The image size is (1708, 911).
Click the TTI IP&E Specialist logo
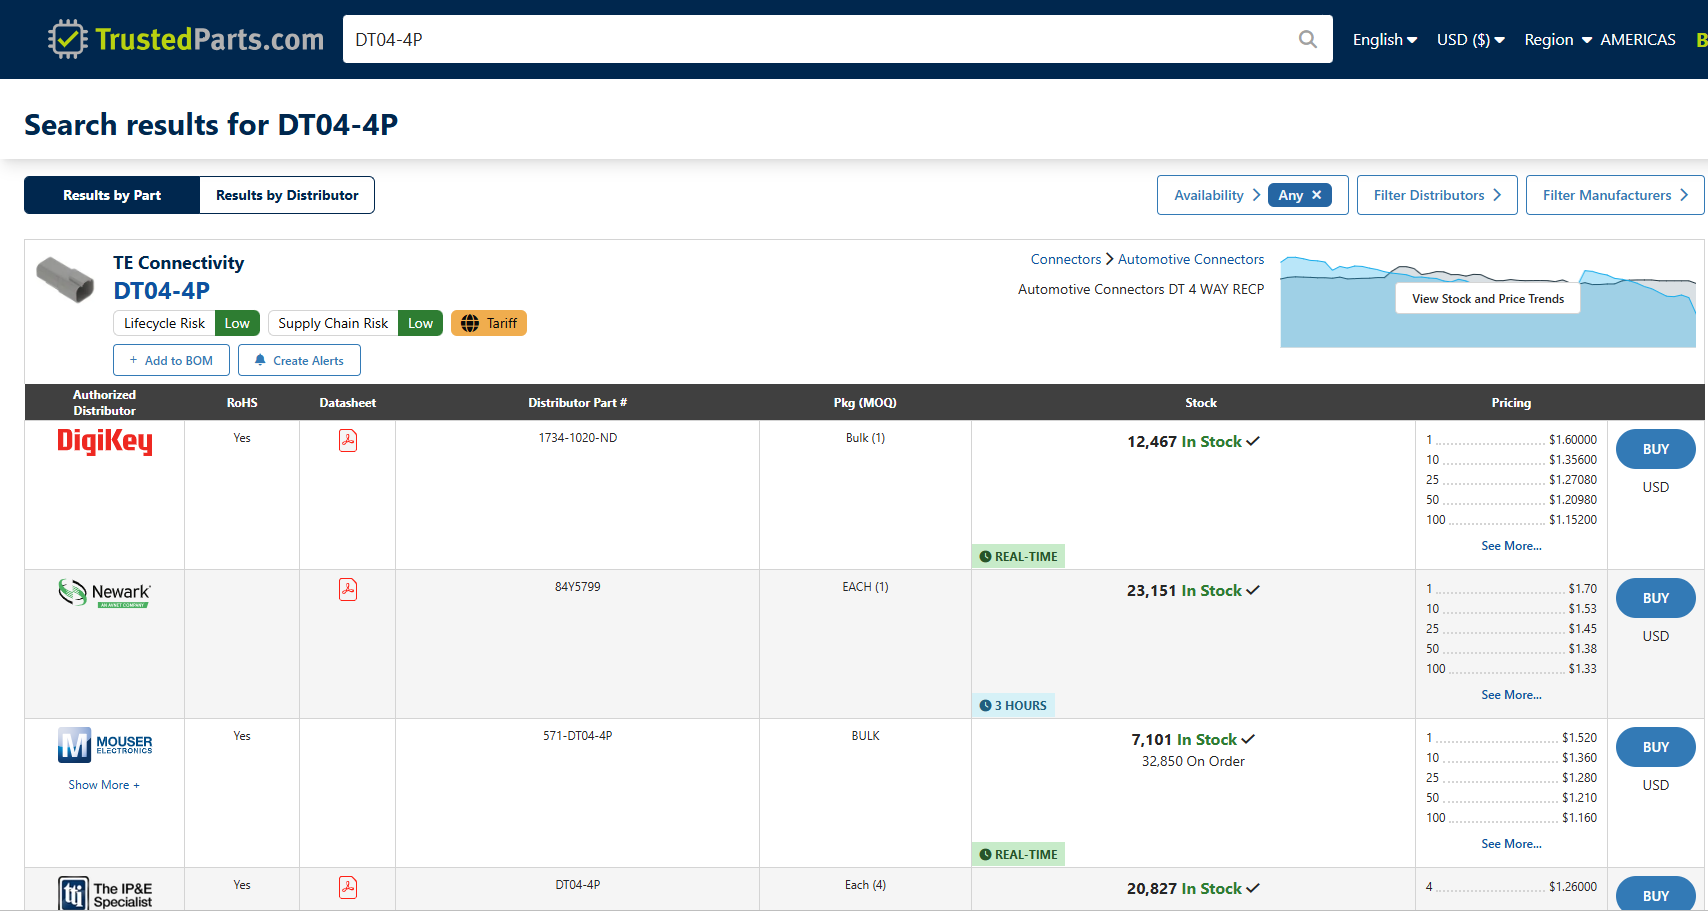coord(105,893)
